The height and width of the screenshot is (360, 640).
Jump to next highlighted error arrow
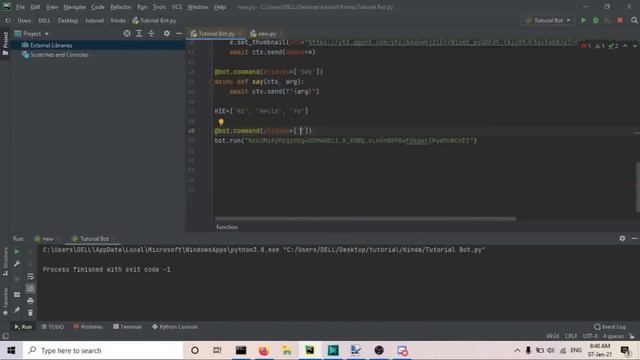point(634,46)
